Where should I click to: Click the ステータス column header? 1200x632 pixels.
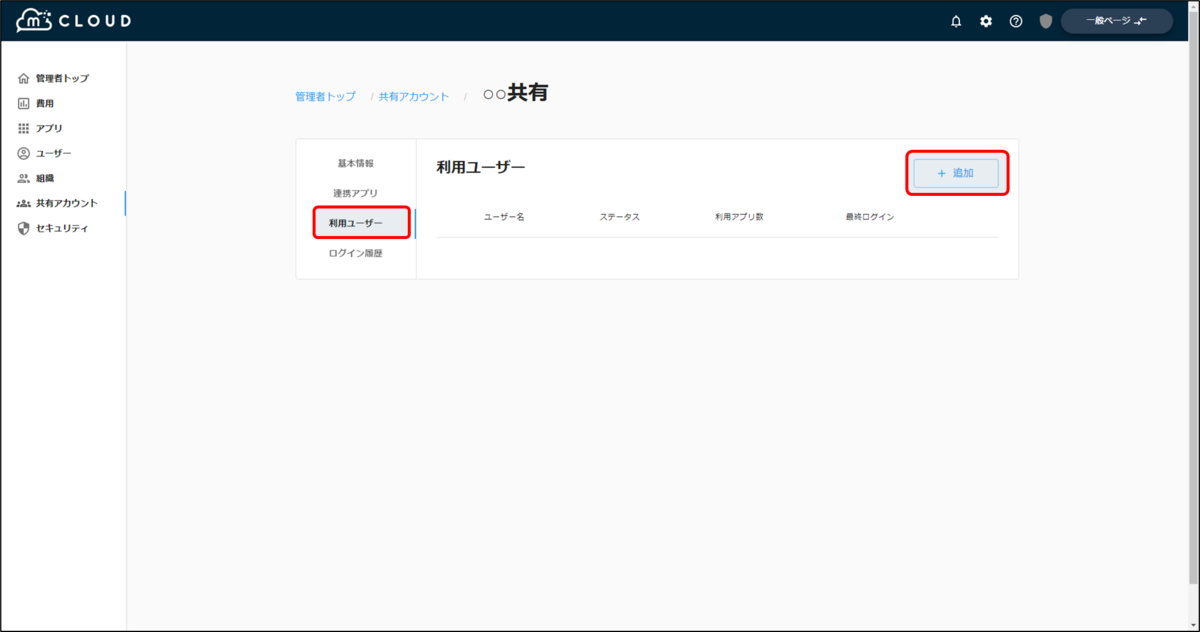tap(619, 217)
